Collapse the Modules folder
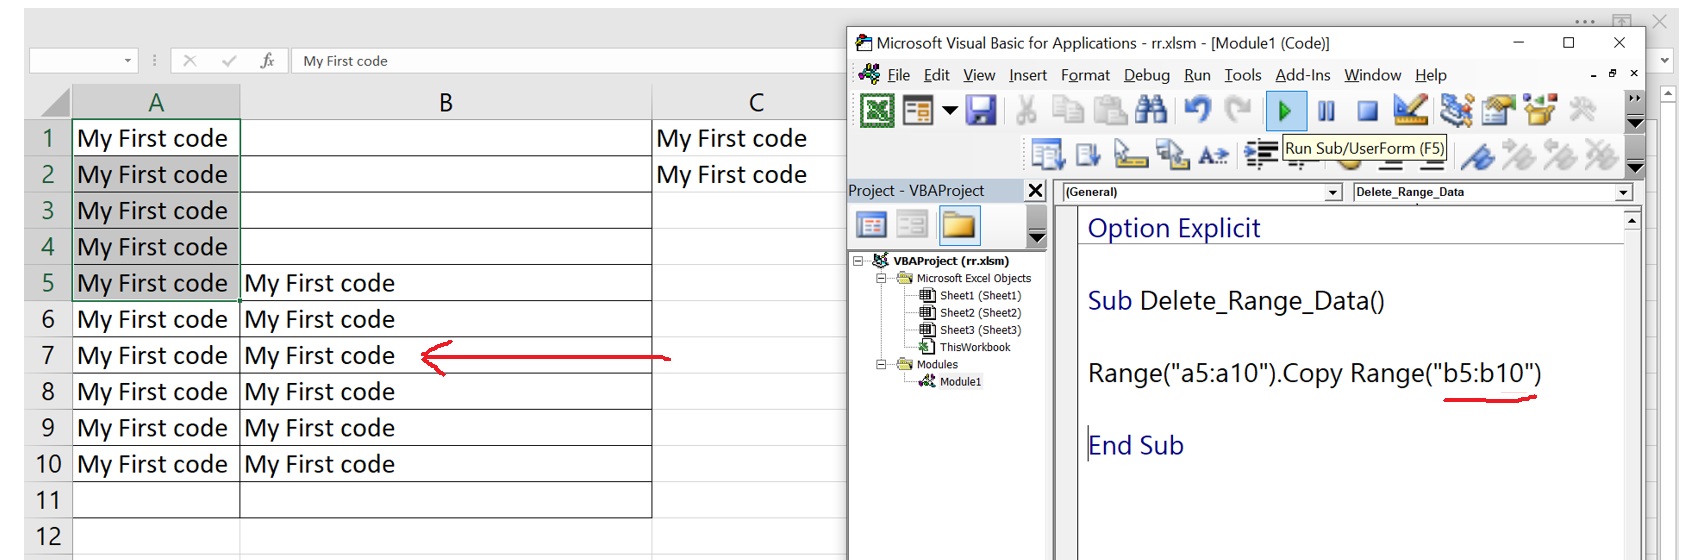The image size is (1697, 560). click(881, 364)
